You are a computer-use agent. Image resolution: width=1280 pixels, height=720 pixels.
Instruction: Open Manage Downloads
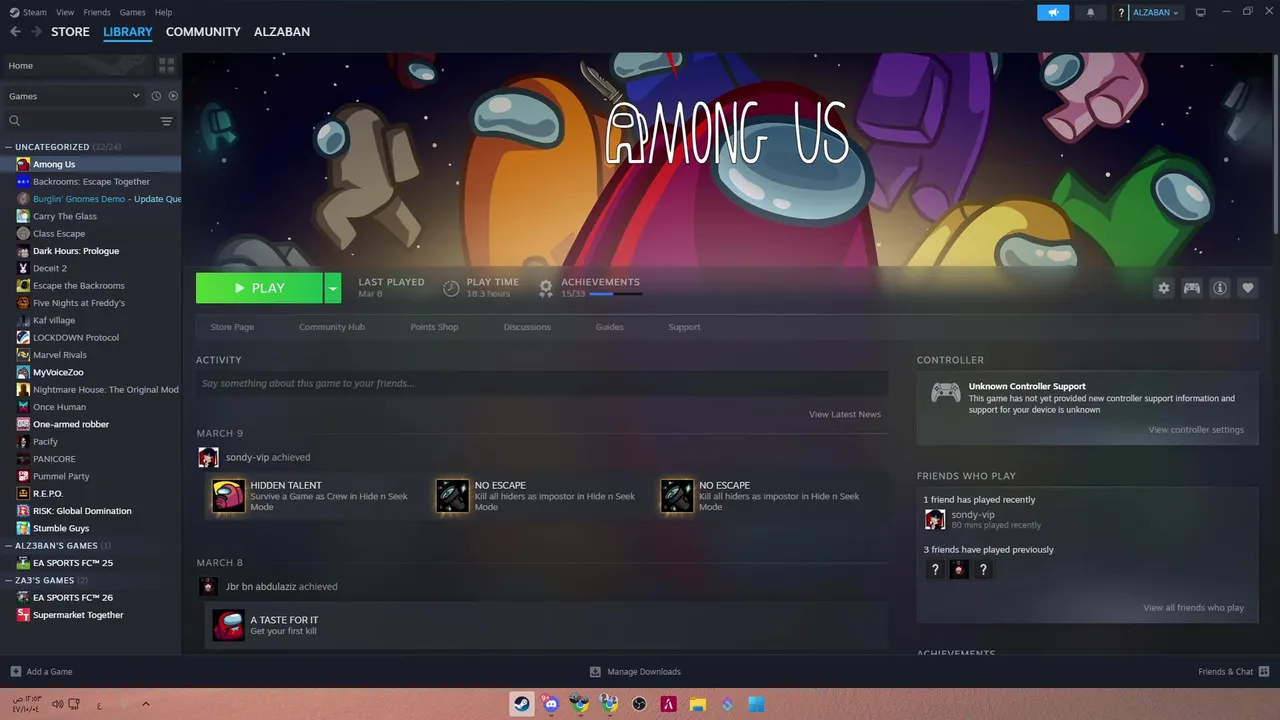pyautogui.click(x=635, y=672)
